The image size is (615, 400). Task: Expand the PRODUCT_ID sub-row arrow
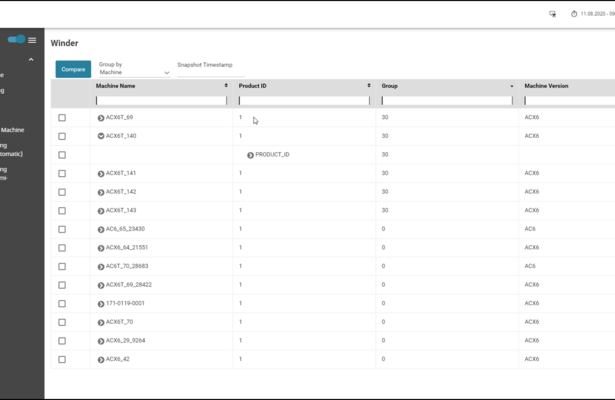click(x=250, y=155)
